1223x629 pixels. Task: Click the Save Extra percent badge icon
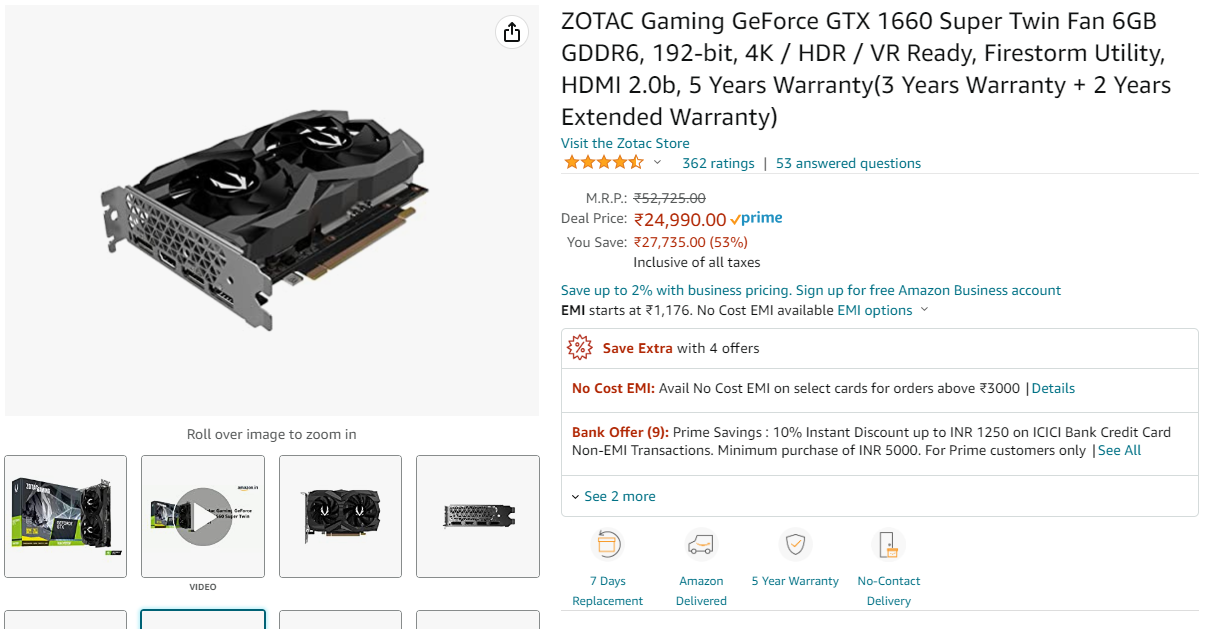click(x=580, y=348)
